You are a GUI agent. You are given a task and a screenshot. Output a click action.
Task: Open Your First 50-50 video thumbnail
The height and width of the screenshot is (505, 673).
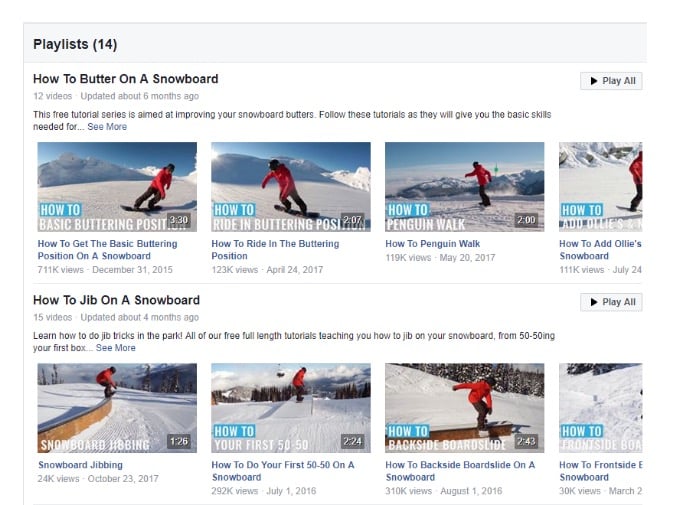(x=291, y=407)
